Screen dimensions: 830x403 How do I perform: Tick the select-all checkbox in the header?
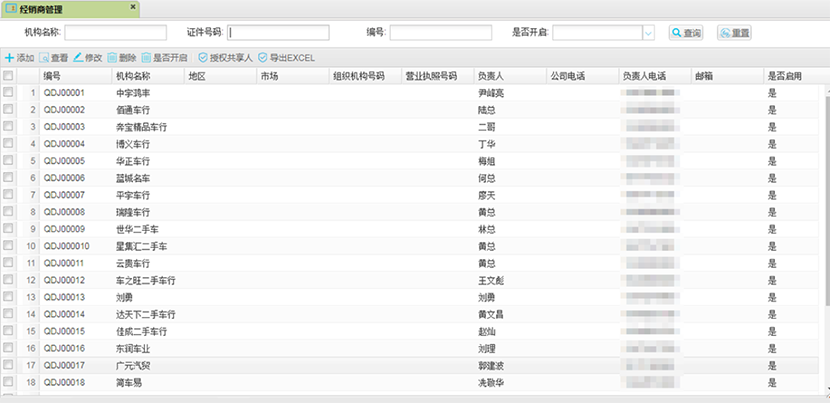tap(9, 76)
